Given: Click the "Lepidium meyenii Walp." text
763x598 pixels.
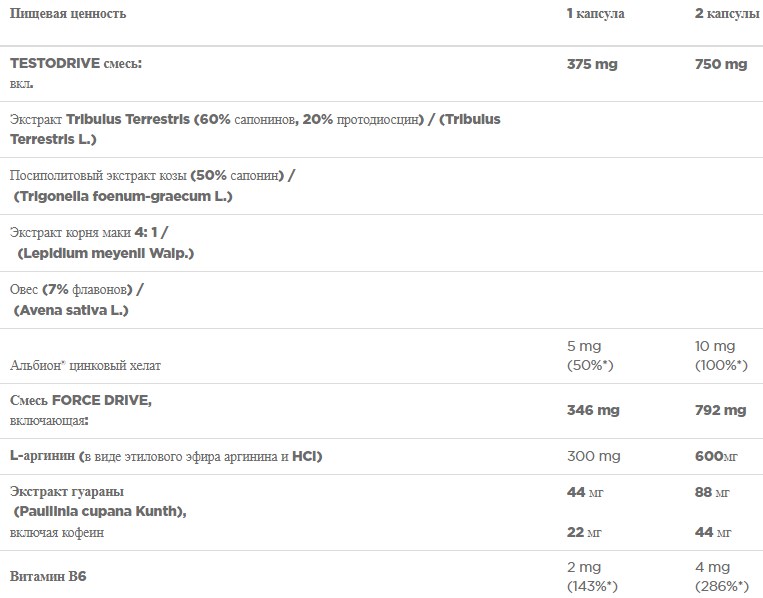Looking at the screenshot, I should click(x=106, y=253).
